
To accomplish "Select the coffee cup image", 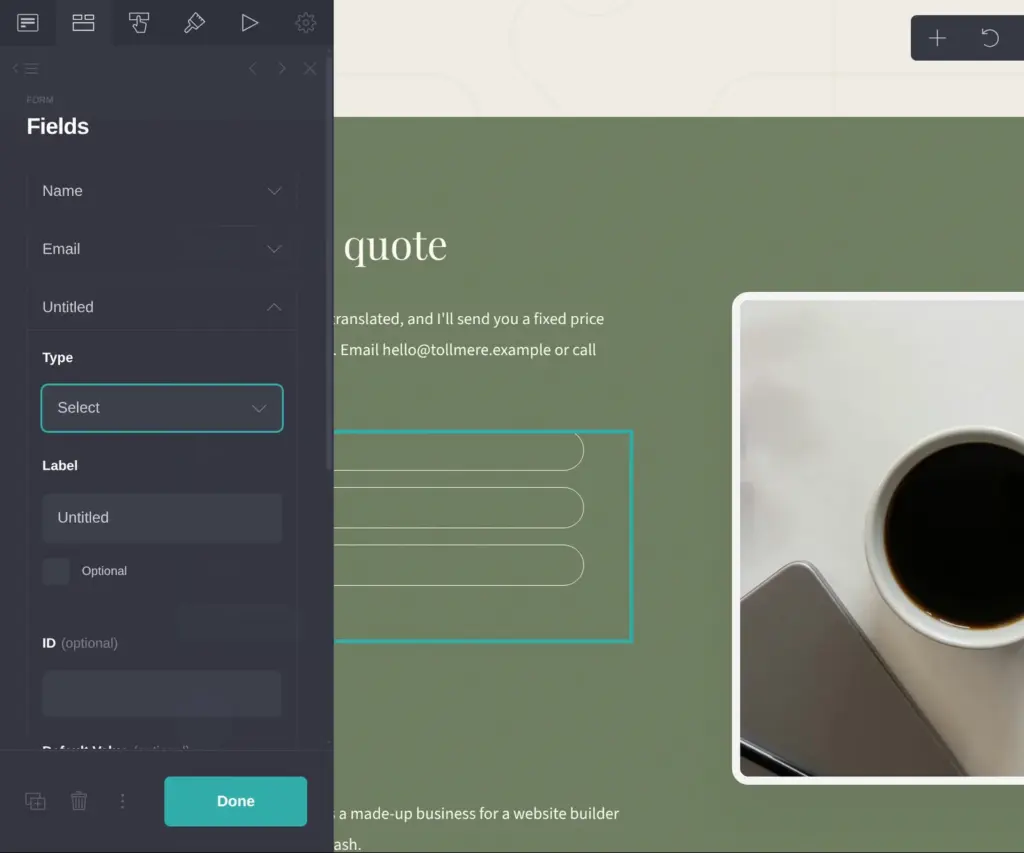I will click(x=878, y=538).
